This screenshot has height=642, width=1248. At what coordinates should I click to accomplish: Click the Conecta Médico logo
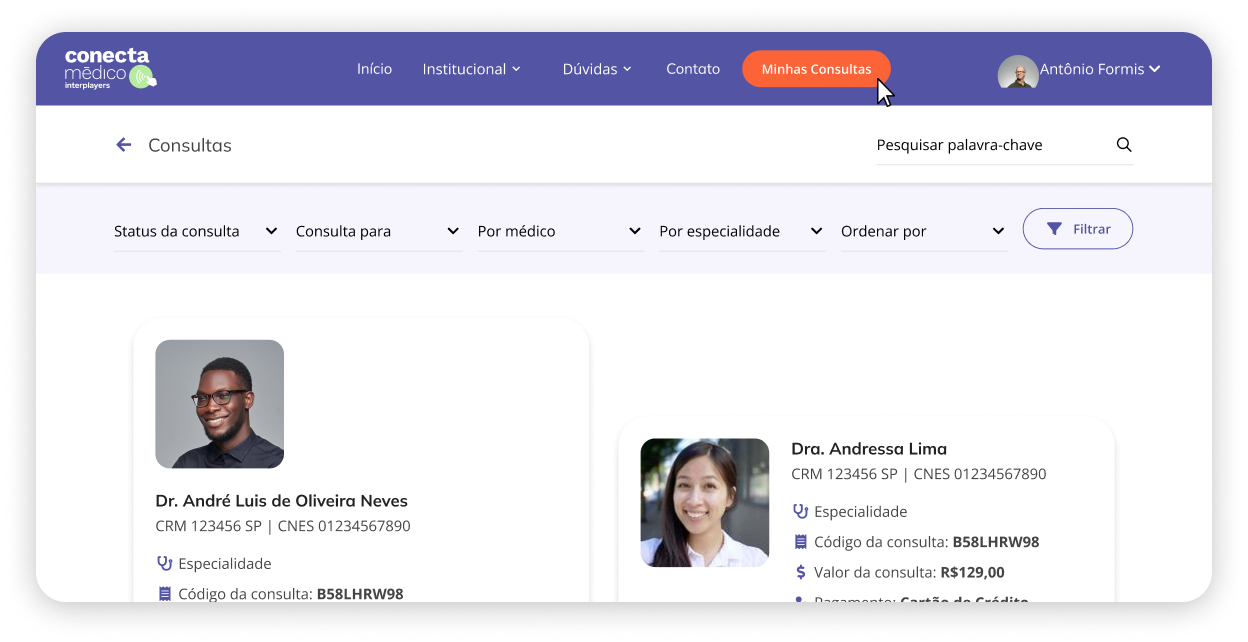(x=110, y=68)
